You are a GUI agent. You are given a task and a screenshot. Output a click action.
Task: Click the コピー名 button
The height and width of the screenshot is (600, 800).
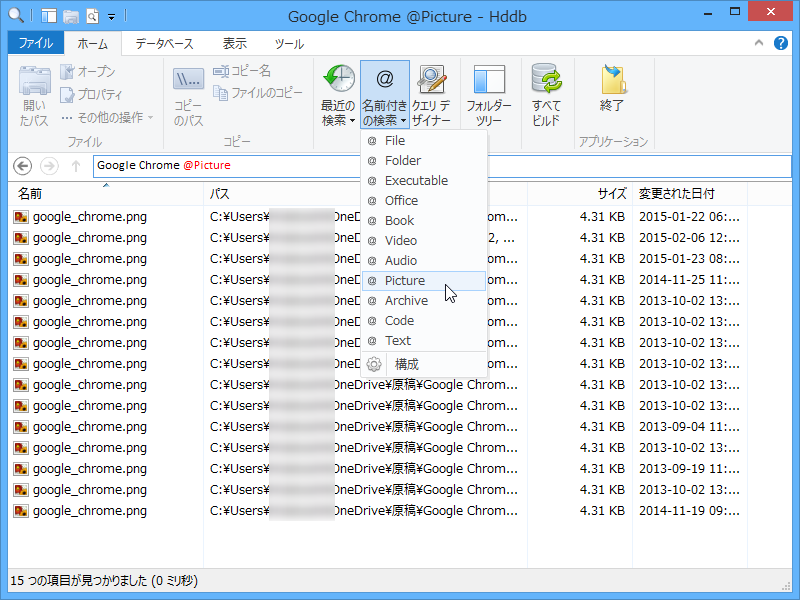tap(241, 71)
